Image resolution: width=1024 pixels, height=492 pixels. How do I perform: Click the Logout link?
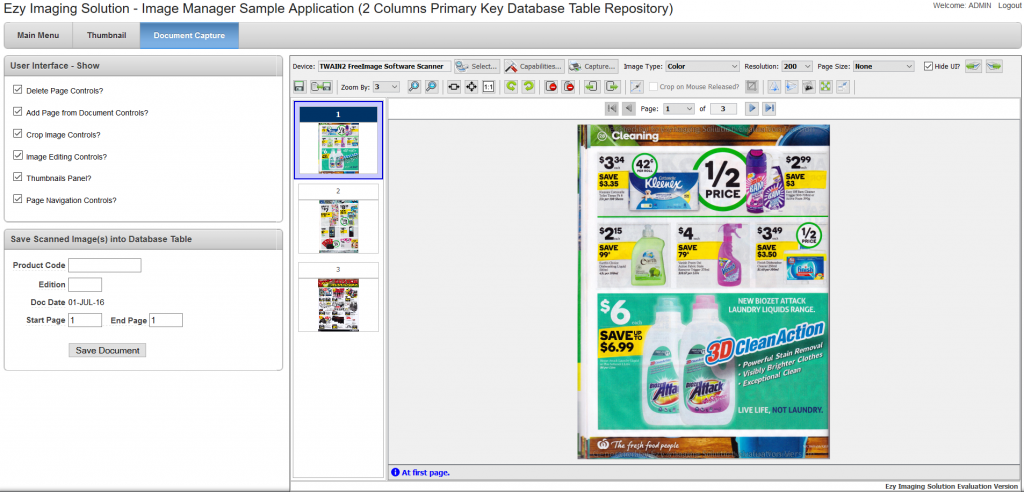coord(1009,5)
